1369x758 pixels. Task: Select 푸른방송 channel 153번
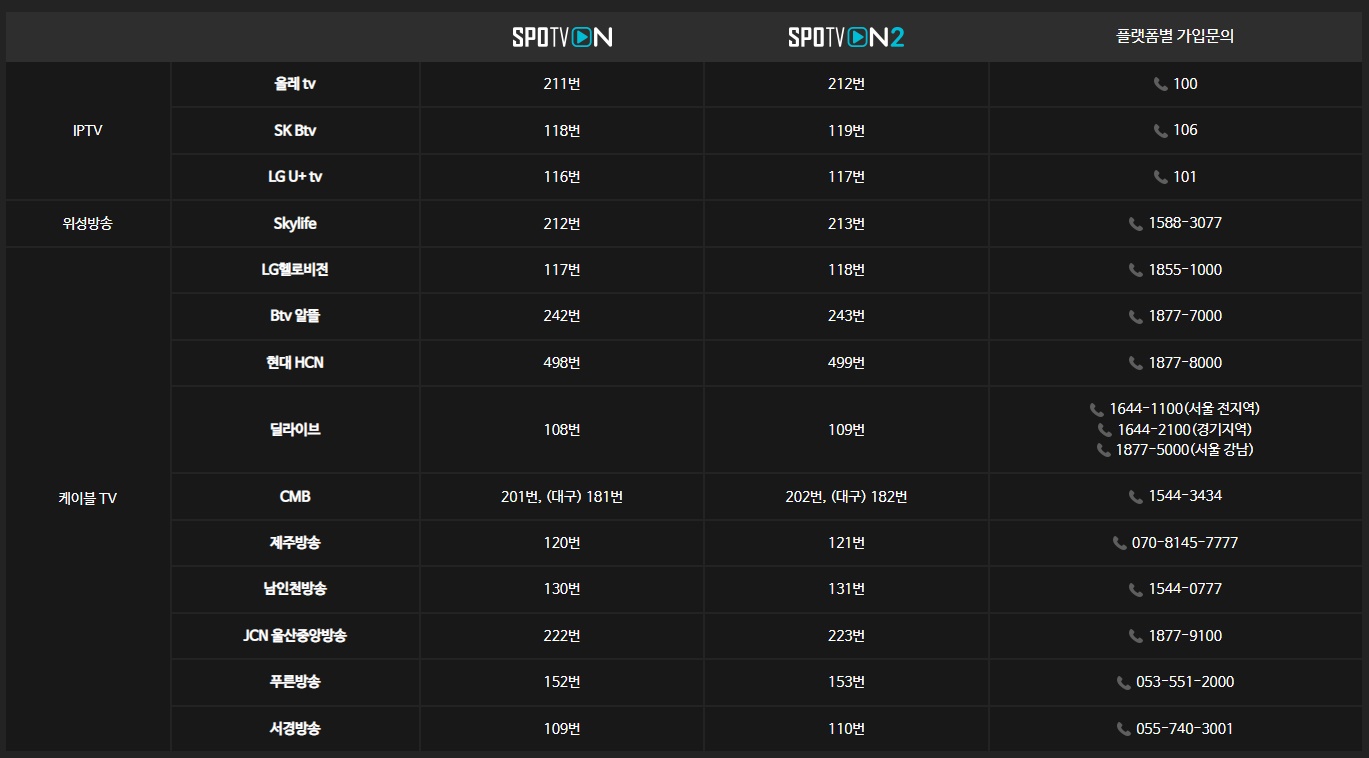[x=846, y=682]
